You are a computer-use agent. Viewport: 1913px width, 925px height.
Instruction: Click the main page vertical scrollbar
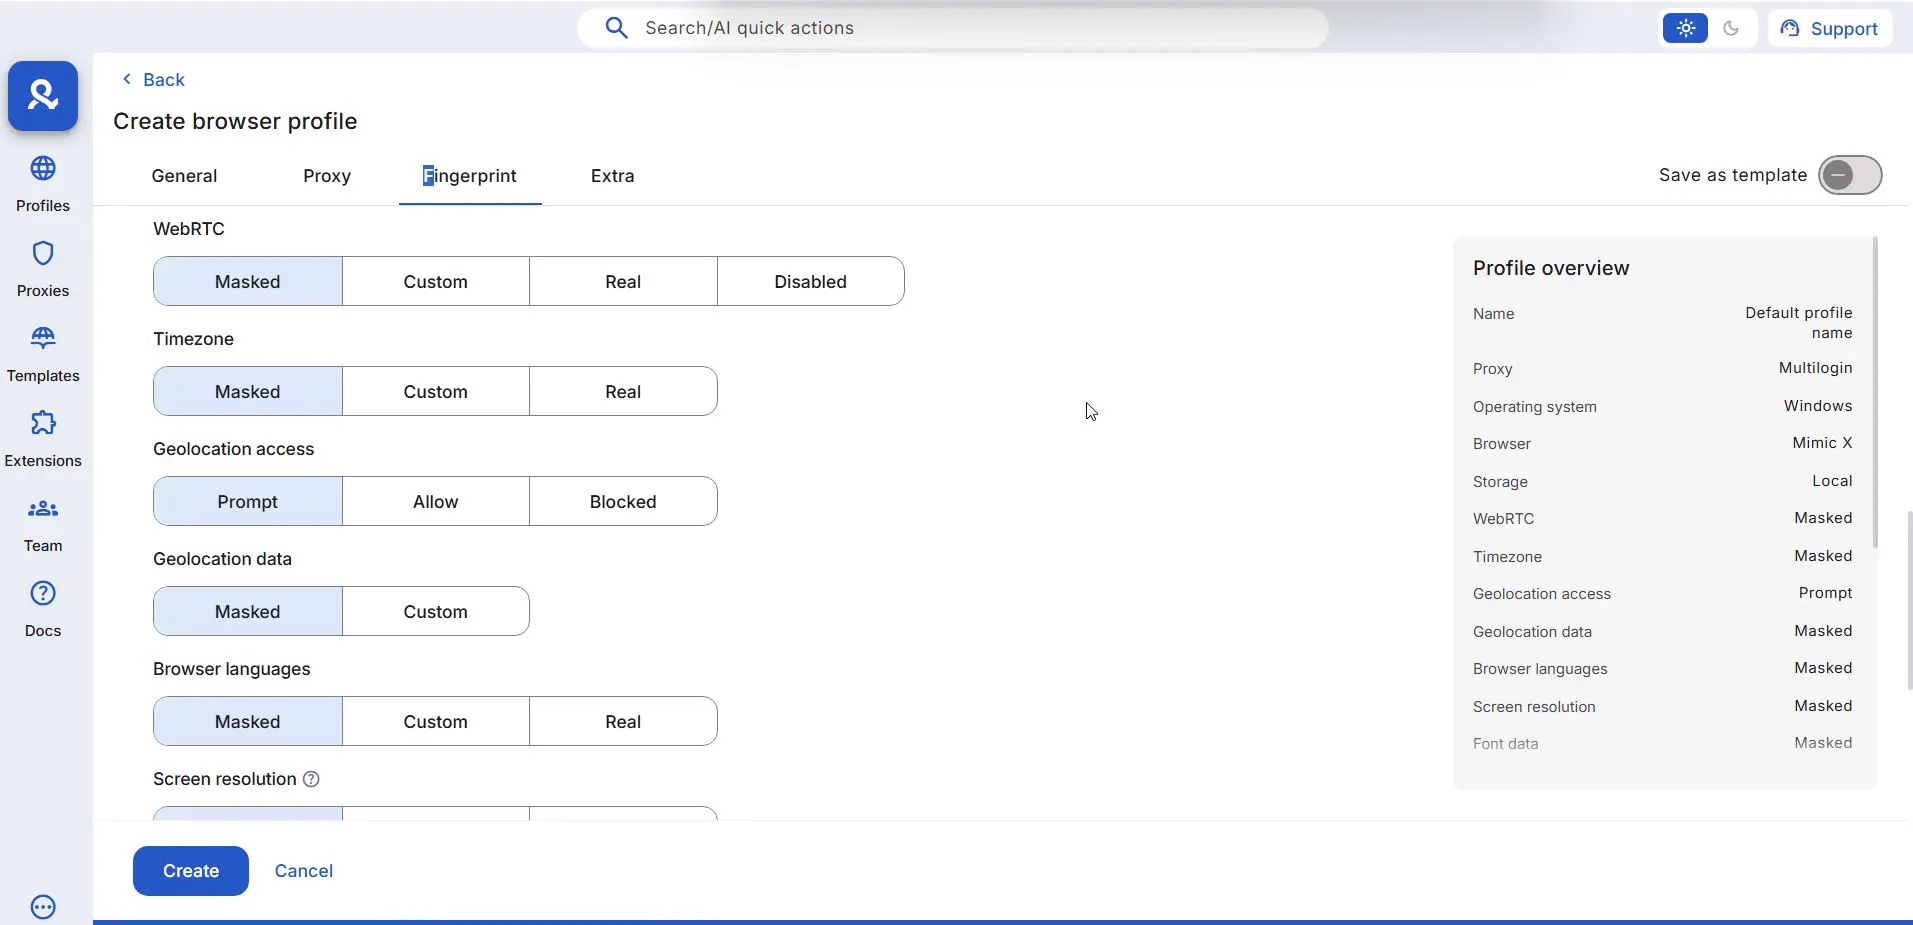(x=1910, y=600)
